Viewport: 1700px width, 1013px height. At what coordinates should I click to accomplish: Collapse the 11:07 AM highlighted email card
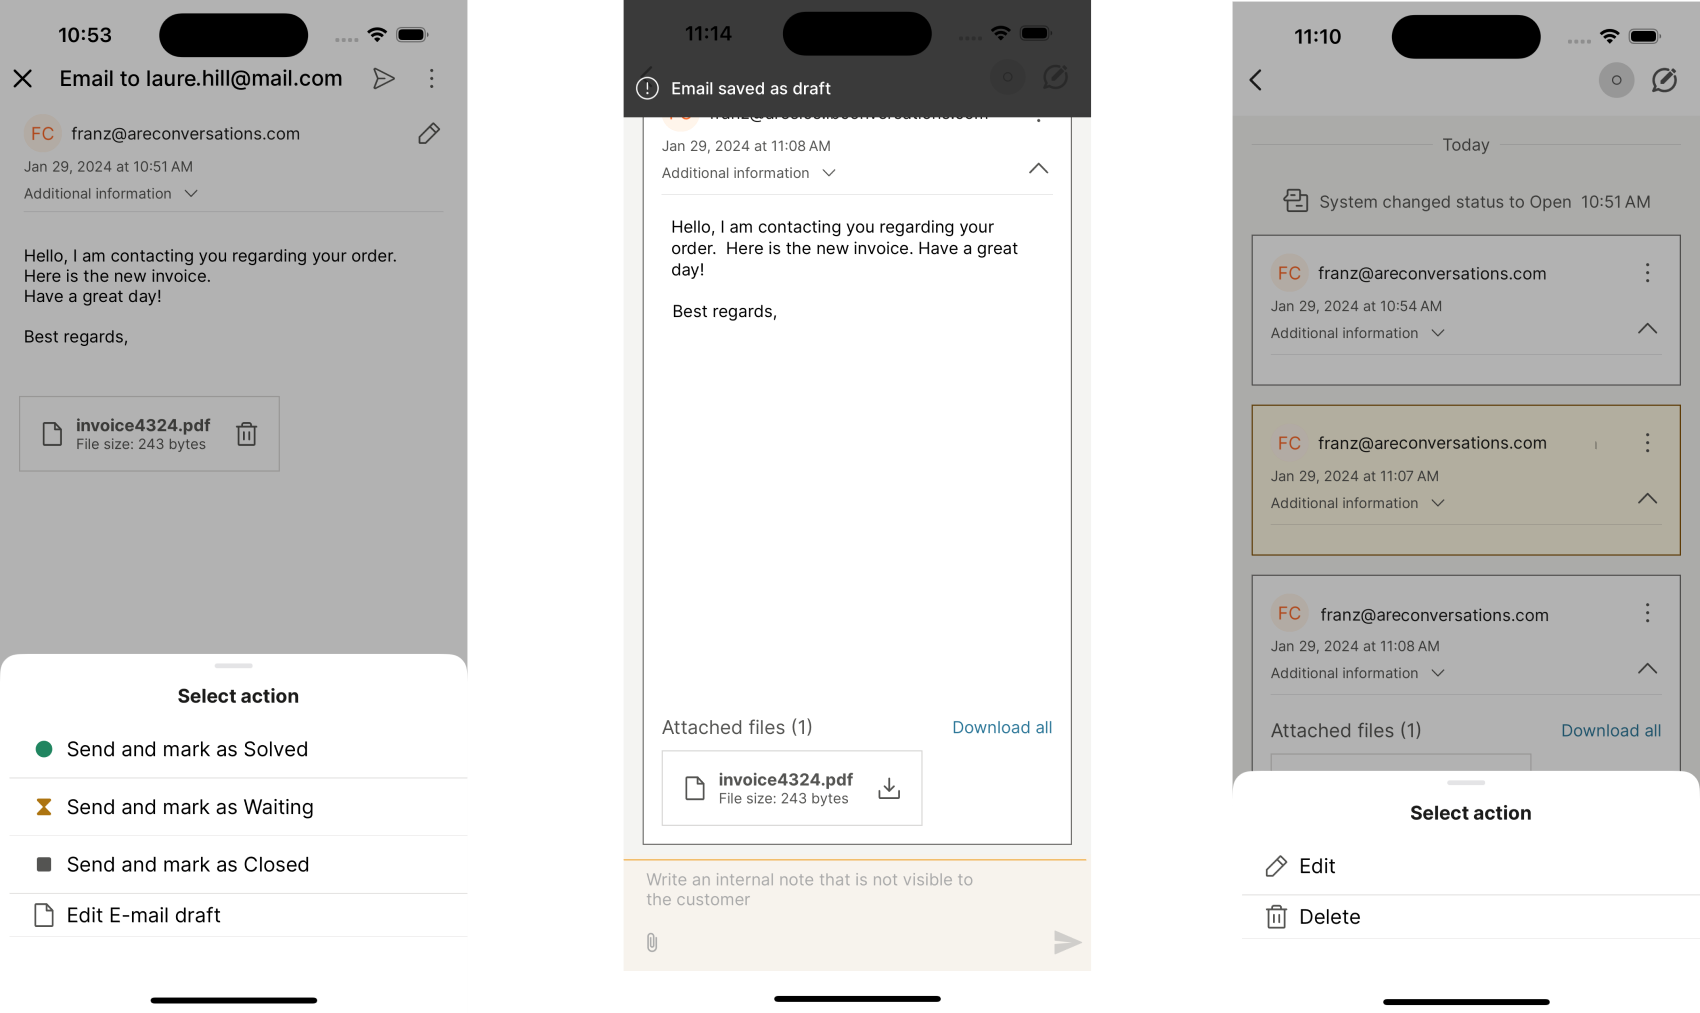click(1647, 498)
